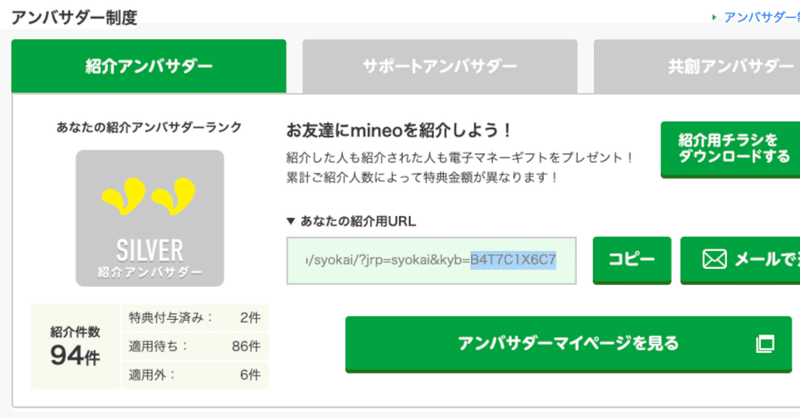The width and height of the screenshot is (800, 419).
Task: Click the yellow mineo logo in the silver badge
Action: point(150,198)
